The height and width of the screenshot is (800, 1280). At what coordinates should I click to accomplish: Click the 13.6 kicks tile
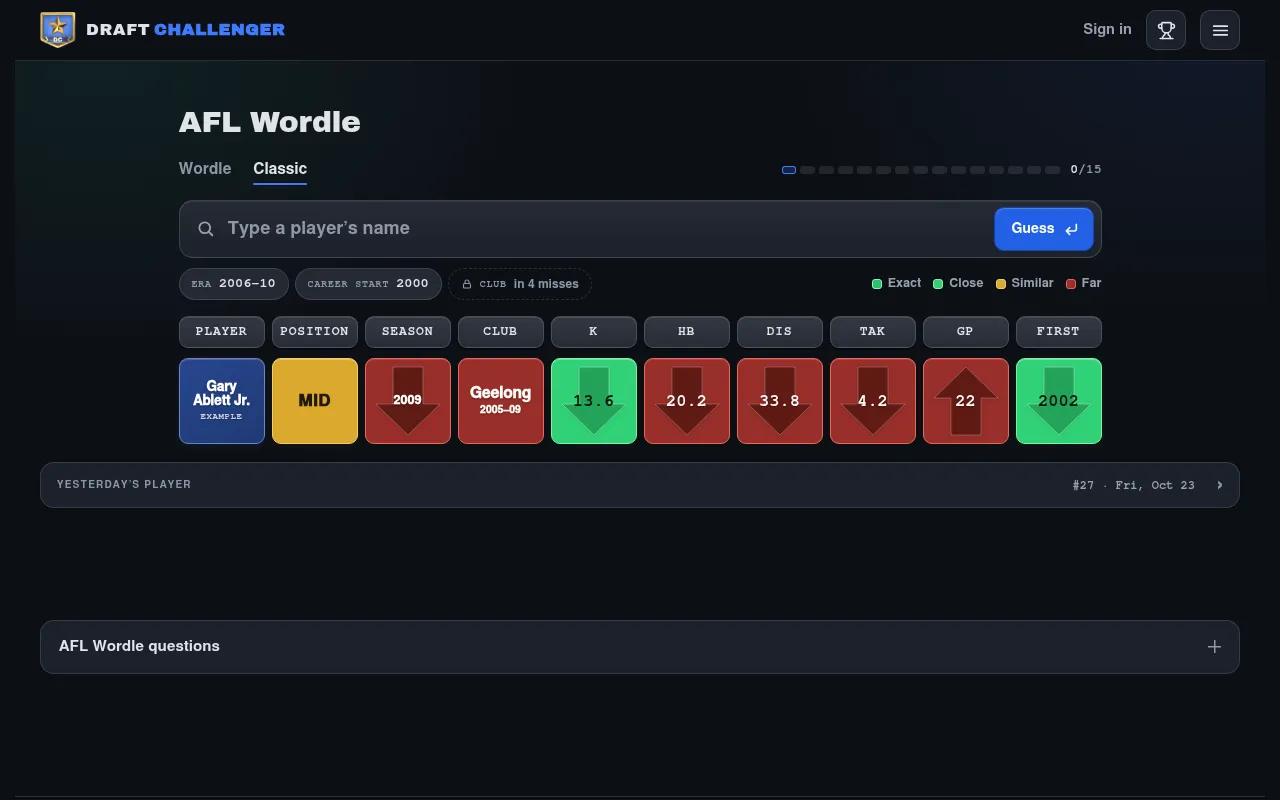click(x=594, y=401)
